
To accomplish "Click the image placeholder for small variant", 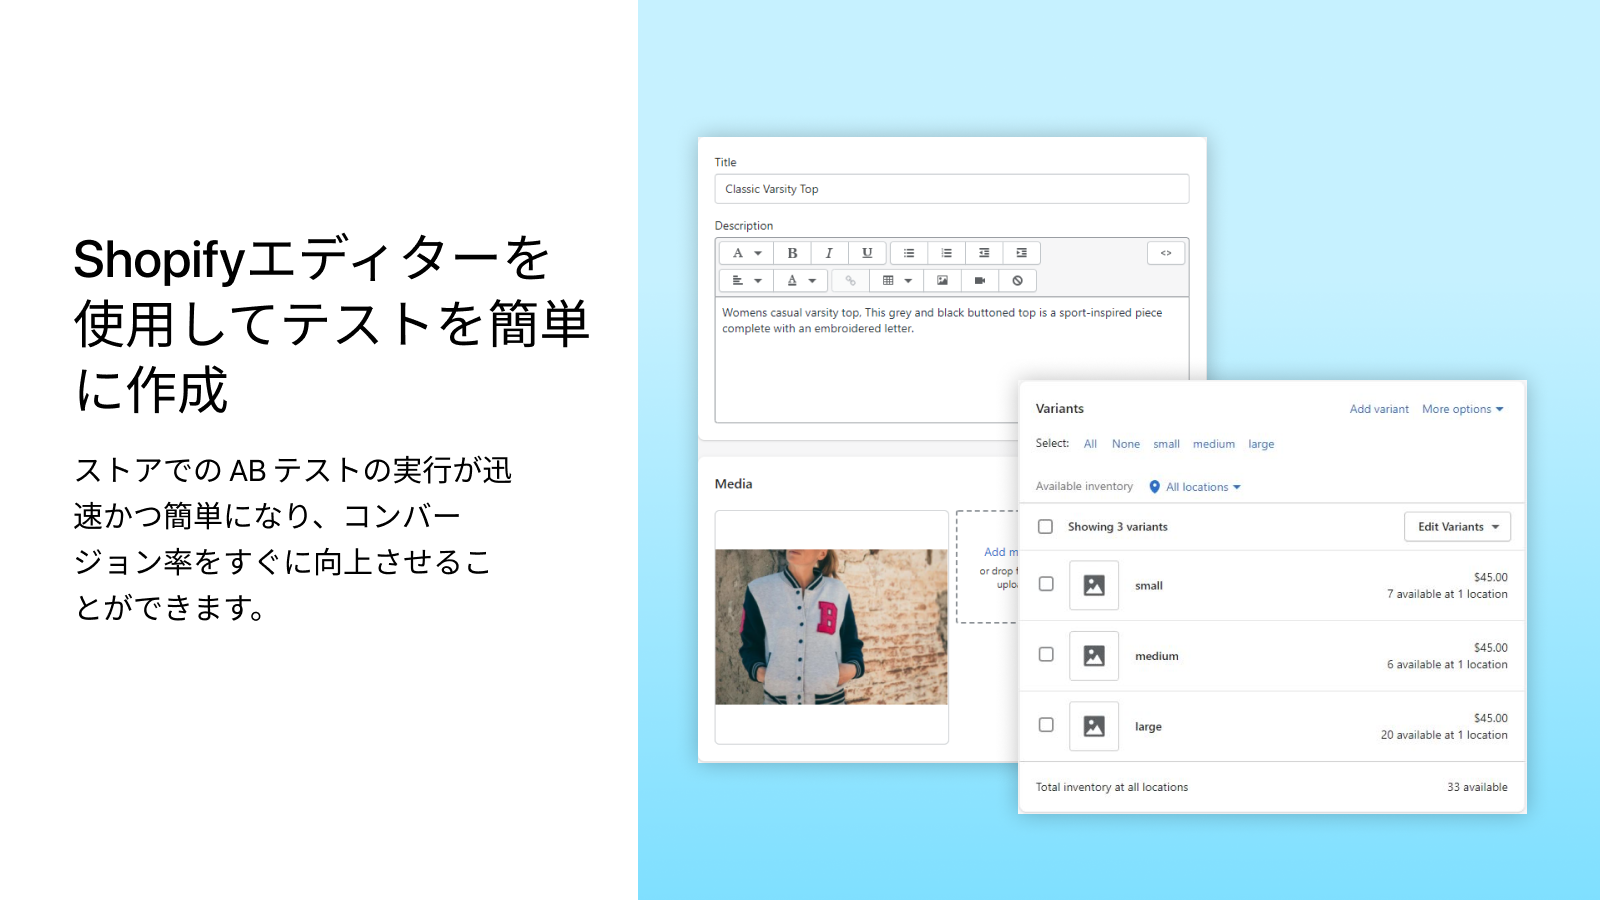I will tap(1094, 585).
